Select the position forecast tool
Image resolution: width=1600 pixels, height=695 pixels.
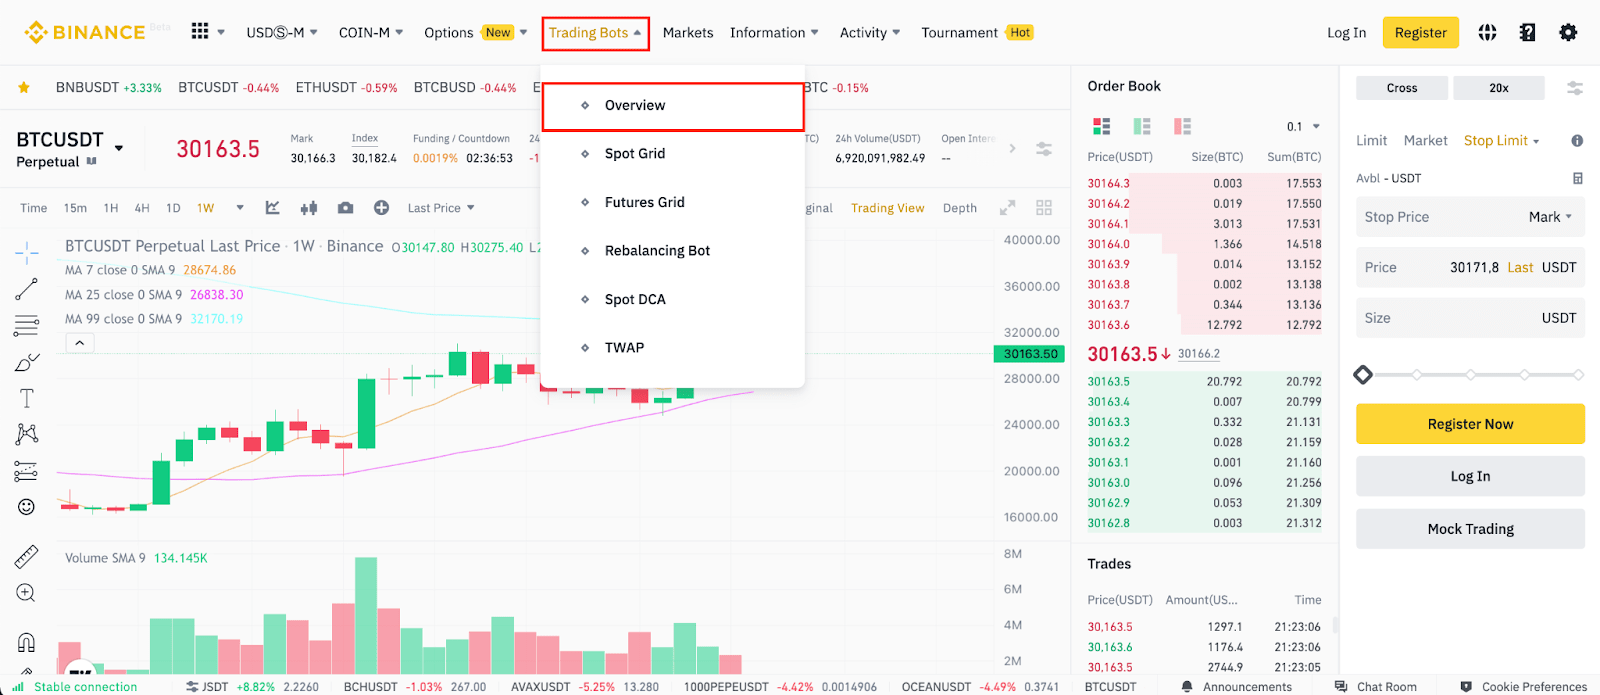click(x=27, y=471)
